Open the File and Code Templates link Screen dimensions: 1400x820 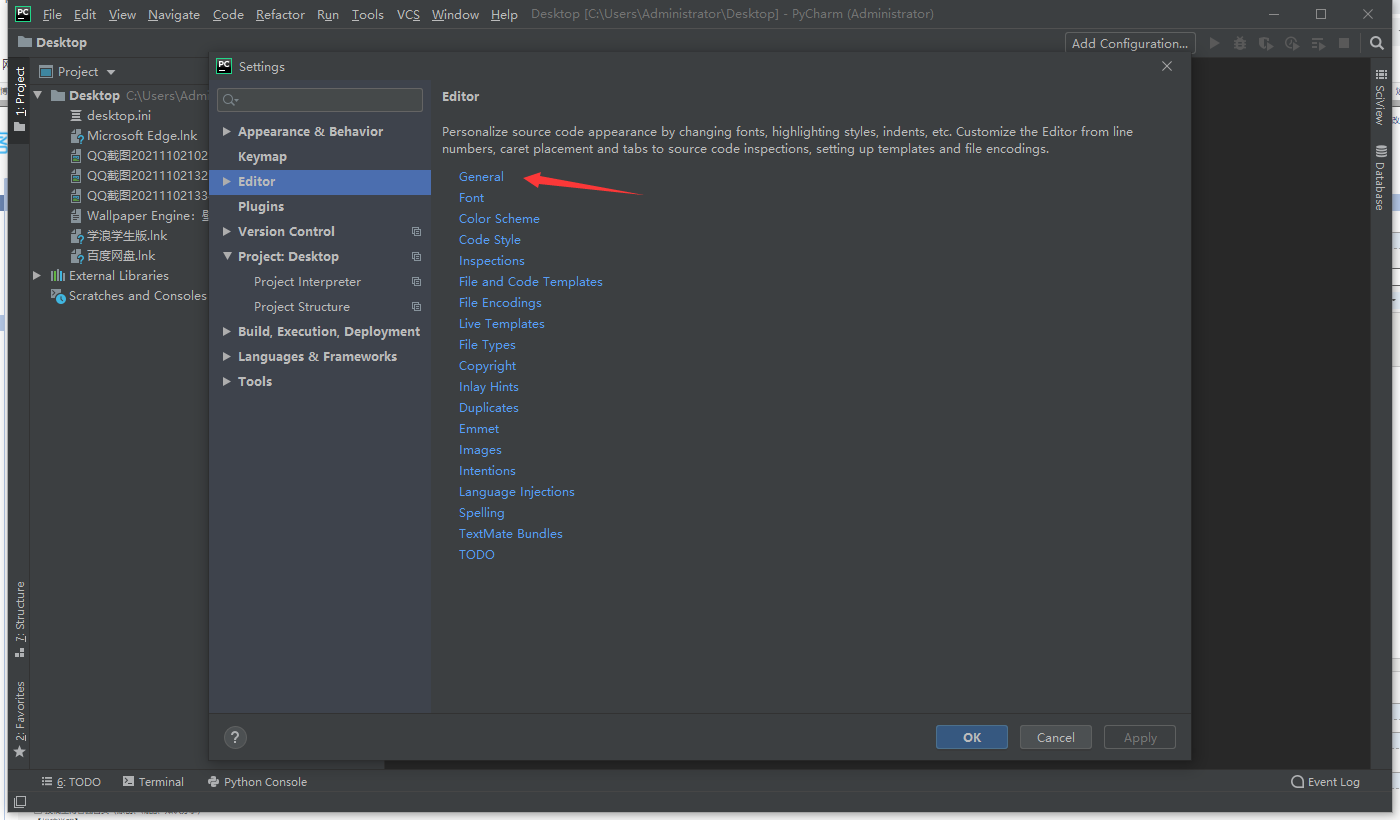coord(531,281)
